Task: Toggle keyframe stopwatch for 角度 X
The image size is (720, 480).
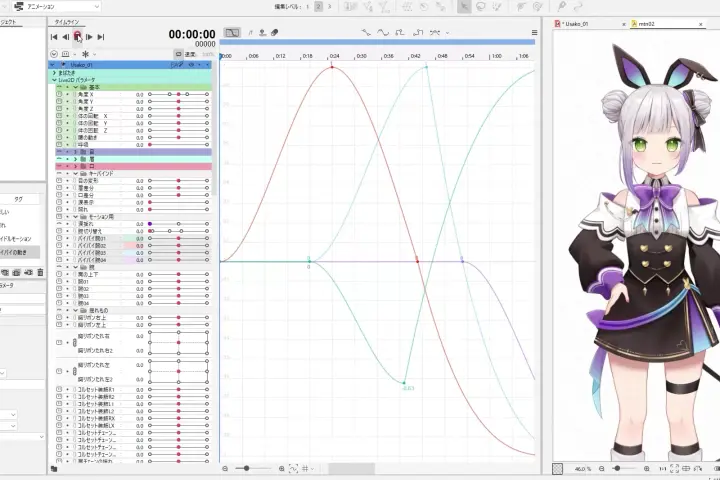Action: [59, 94]
